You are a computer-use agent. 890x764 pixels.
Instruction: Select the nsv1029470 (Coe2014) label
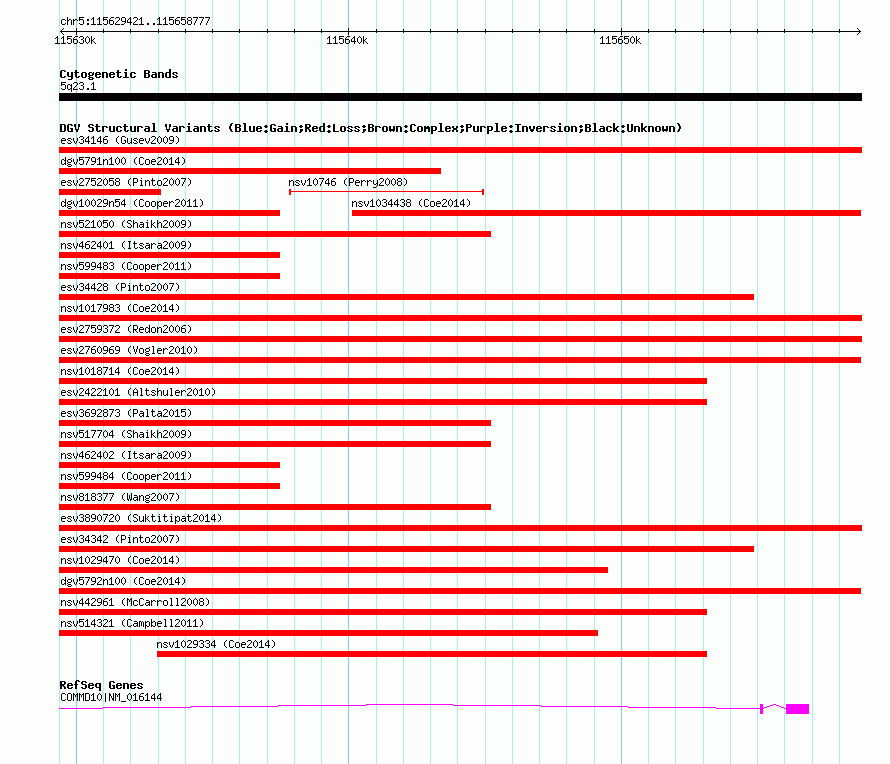pyautogui.click(x=120, y=560)
